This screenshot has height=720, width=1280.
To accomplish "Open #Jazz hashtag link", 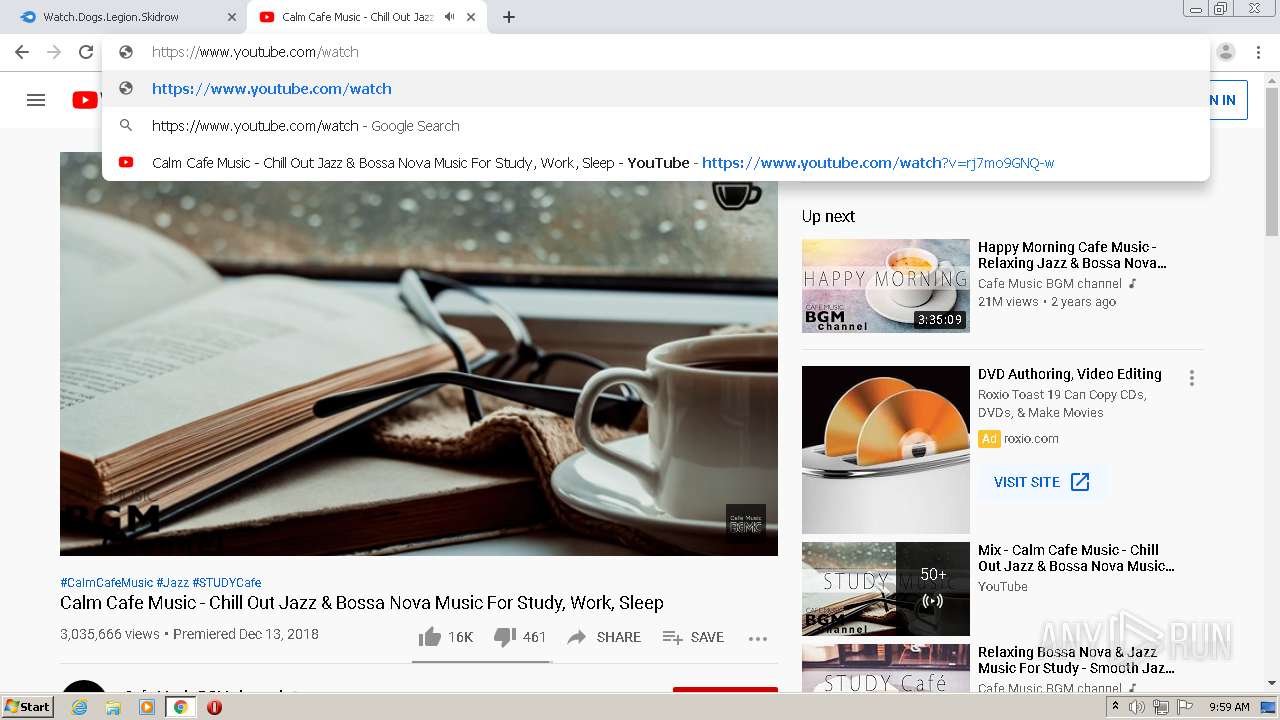I will click(x=172, y=583).
